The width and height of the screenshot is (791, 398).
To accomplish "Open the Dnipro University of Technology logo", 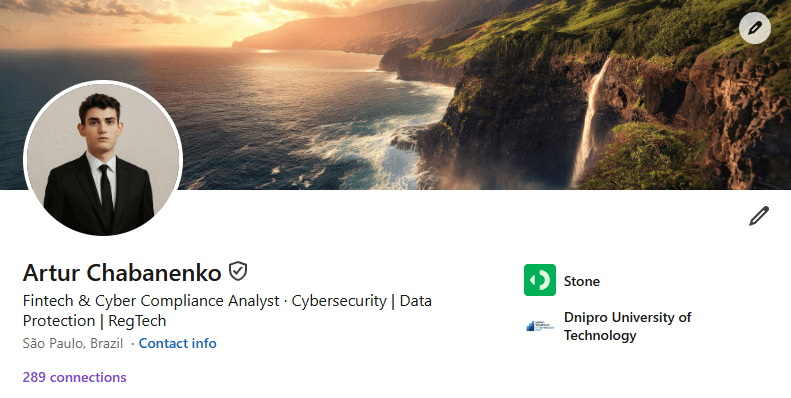I will pyautogui.click(x=540, y=326).
